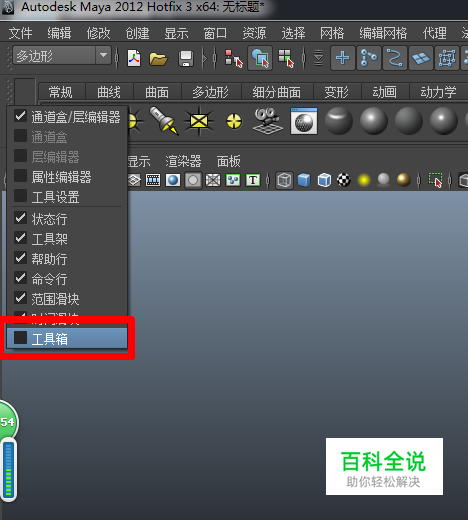
Task: Click the joints selection mask icon
Action: [x=369, y=58]
